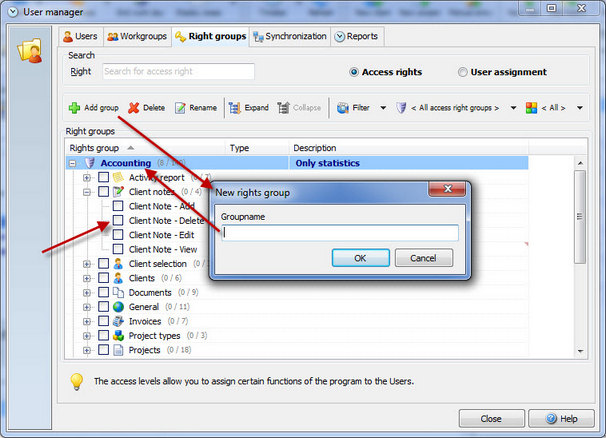
Task: Tick the Client Note - Edit checkbox
Action: pos(118,235)
